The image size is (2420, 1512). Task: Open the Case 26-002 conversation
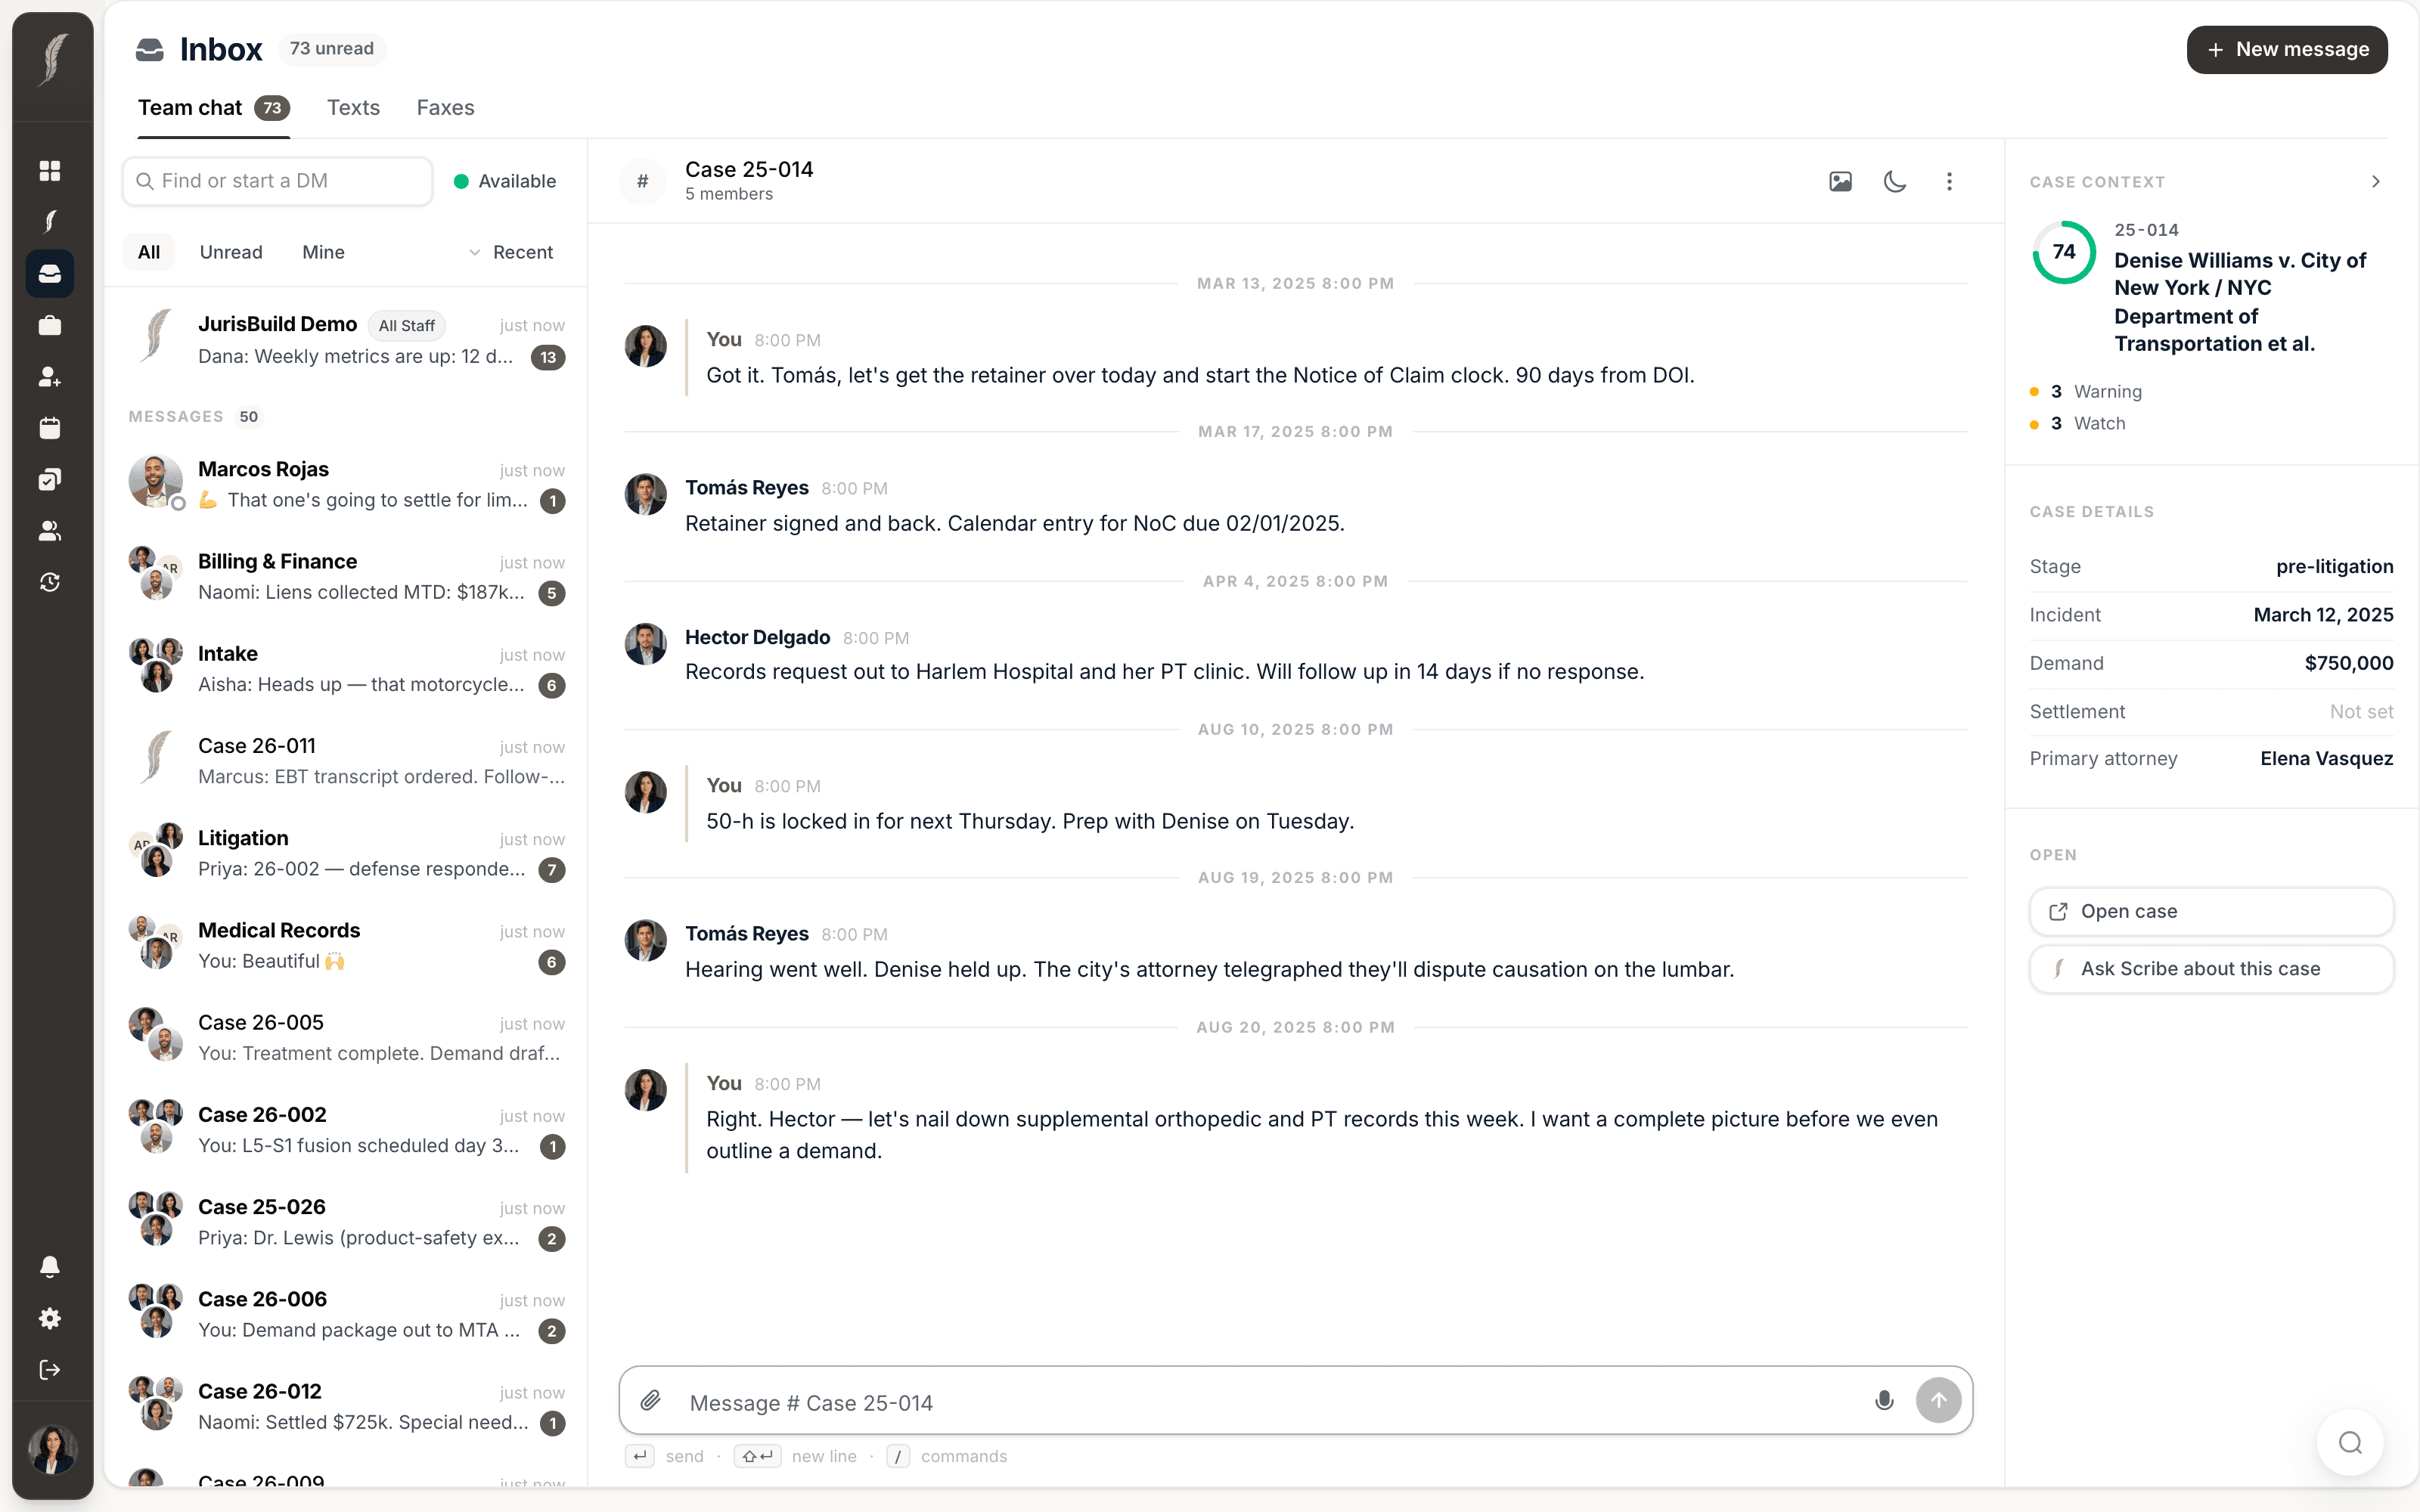point(346,1130)
